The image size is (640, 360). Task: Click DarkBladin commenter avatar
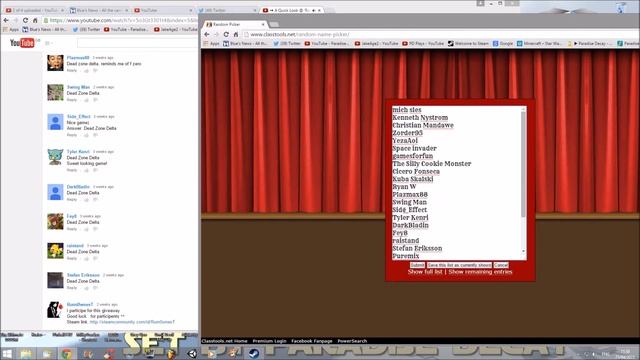click(55, 192)
